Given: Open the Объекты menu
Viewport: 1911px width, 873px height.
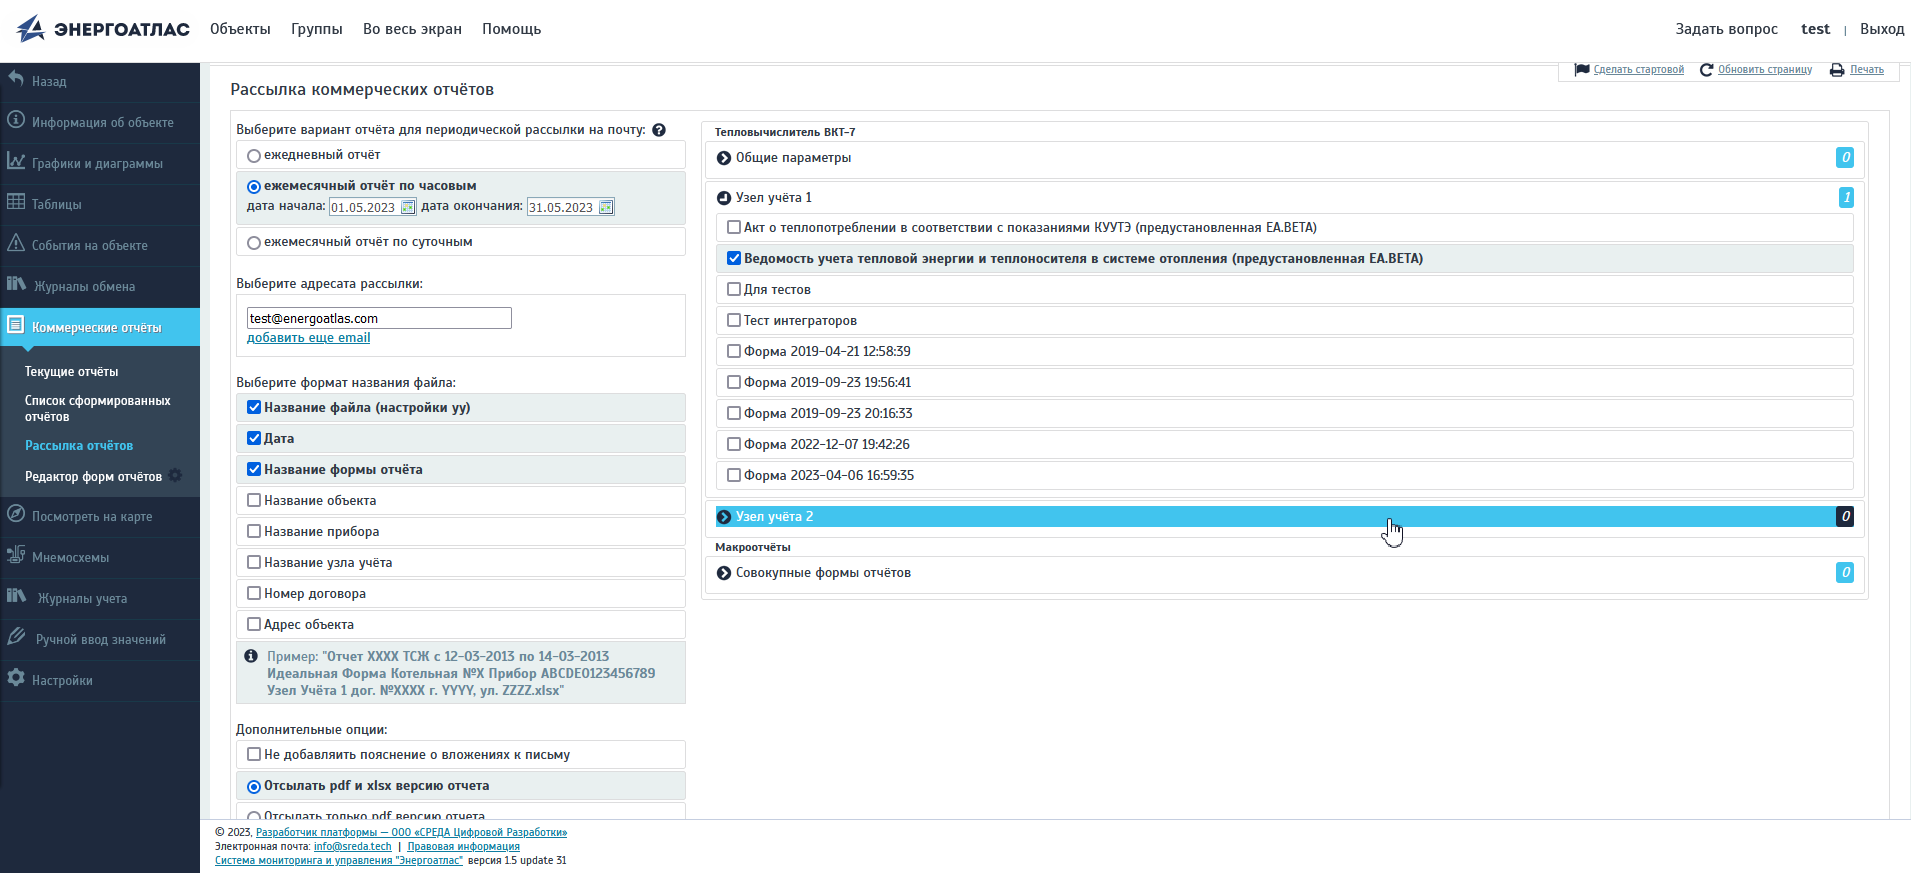Looking at the screenshot, I should coord(240,29).
